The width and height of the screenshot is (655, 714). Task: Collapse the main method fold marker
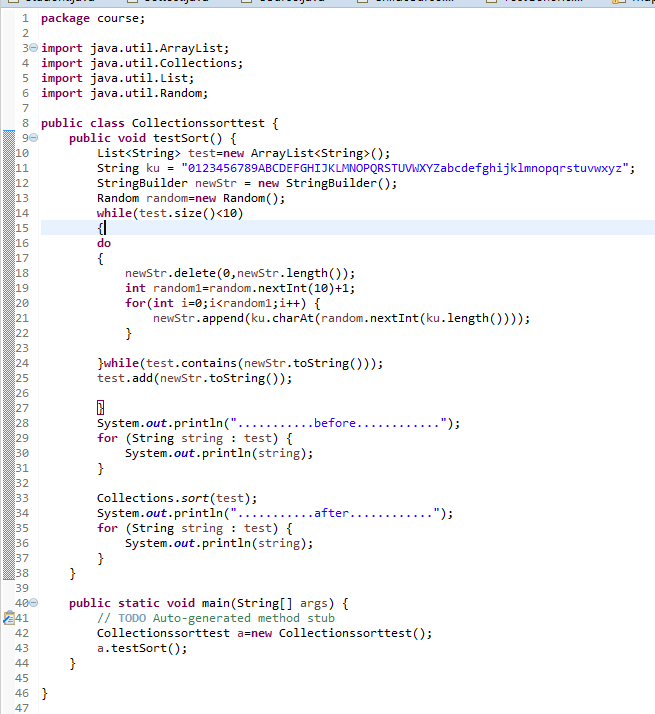click(34, 603)
